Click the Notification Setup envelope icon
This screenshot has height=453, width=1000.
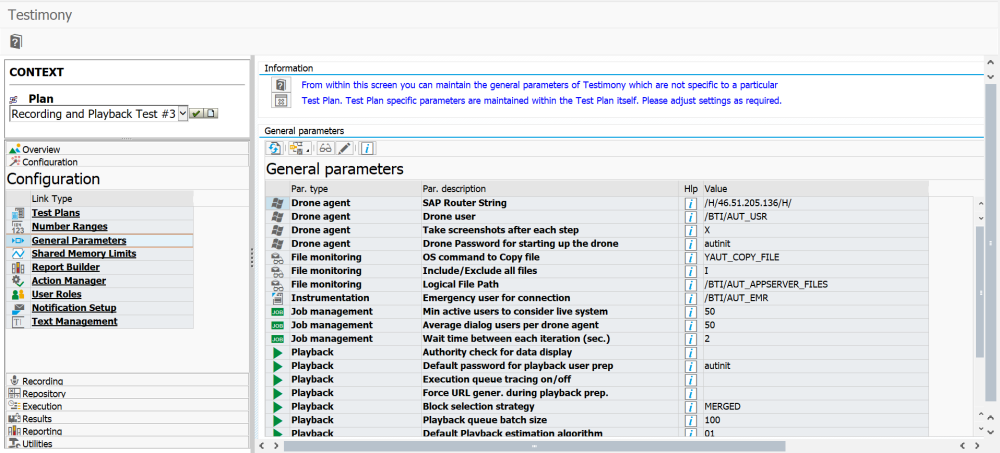coord(18,308)
